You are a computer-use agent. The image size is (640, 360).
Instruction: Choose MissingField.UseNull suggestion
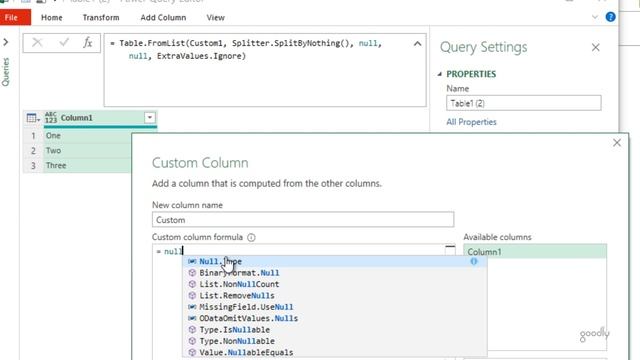(334, 307)
